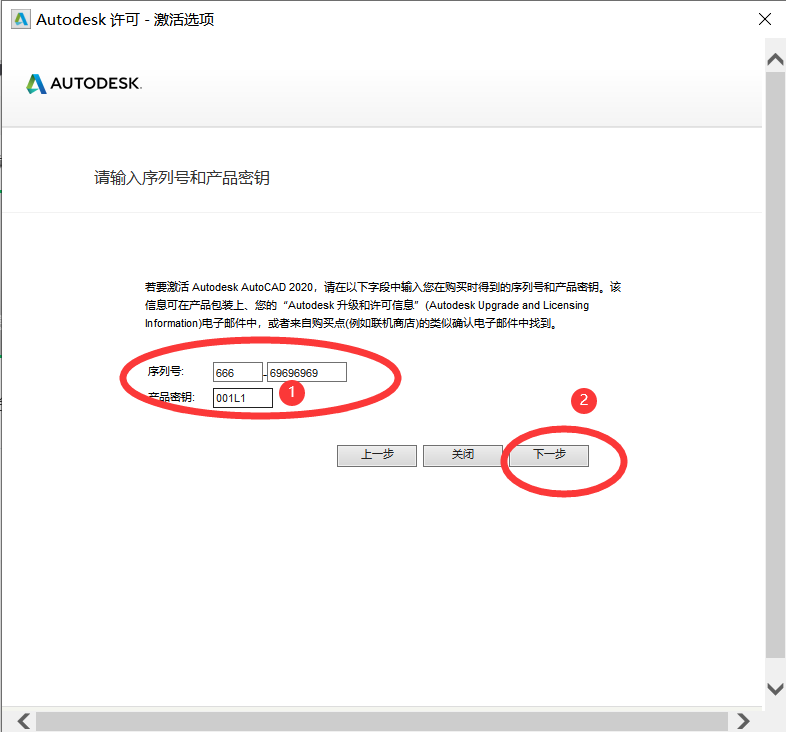Click the horizontal scrollbar track

point(381,721)
